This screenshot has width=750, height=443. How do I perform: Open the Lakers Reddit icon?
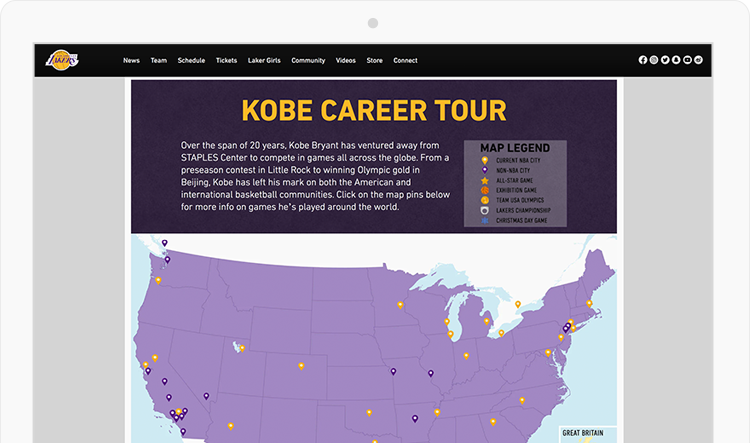click(698, 60)
